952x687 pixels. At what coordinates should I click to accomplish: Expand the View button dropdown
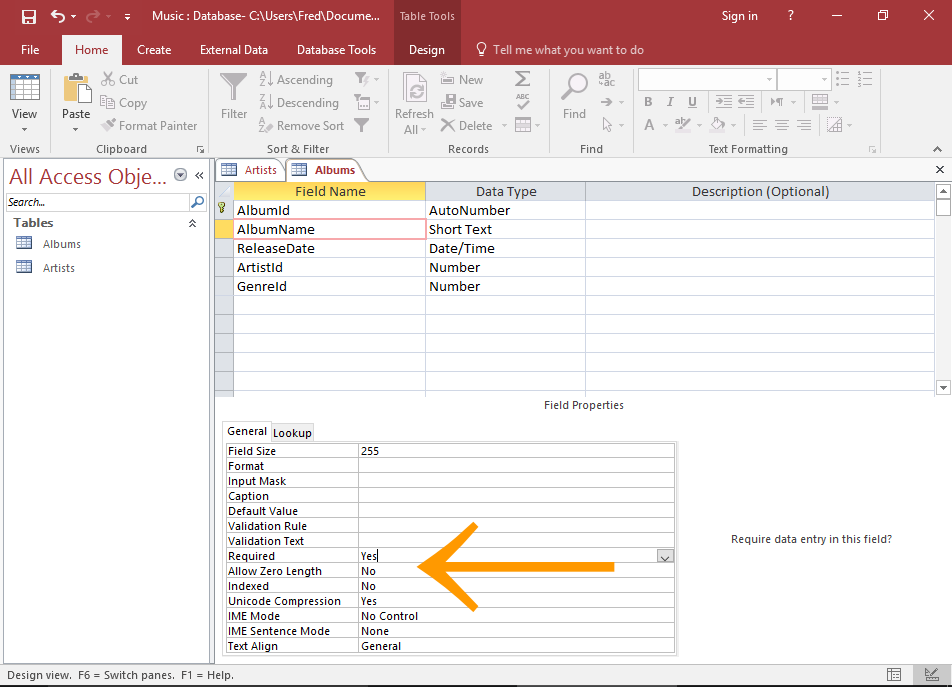click(25, 128)
